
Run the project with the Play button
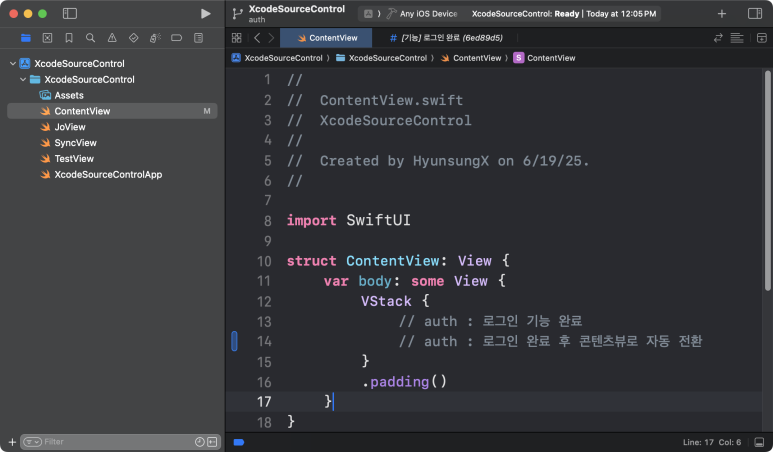pyautogui.click(x=206, y=13)
